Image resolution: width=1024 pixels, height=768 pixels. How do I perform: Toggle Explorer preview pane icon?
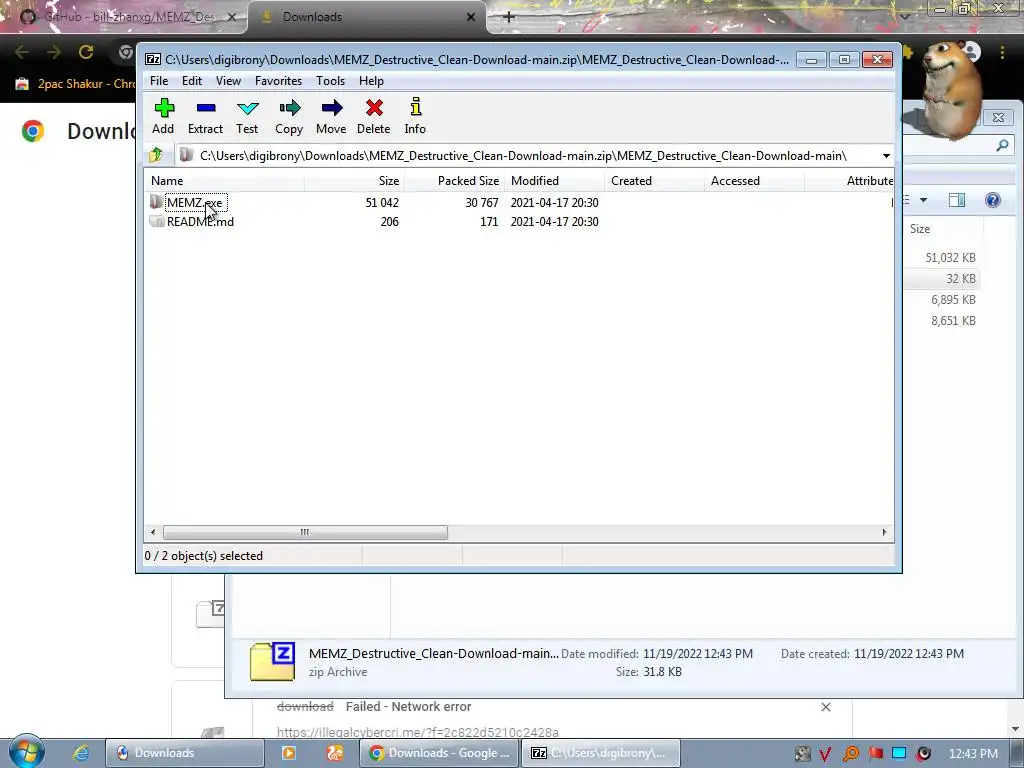[x=957, y=200]
